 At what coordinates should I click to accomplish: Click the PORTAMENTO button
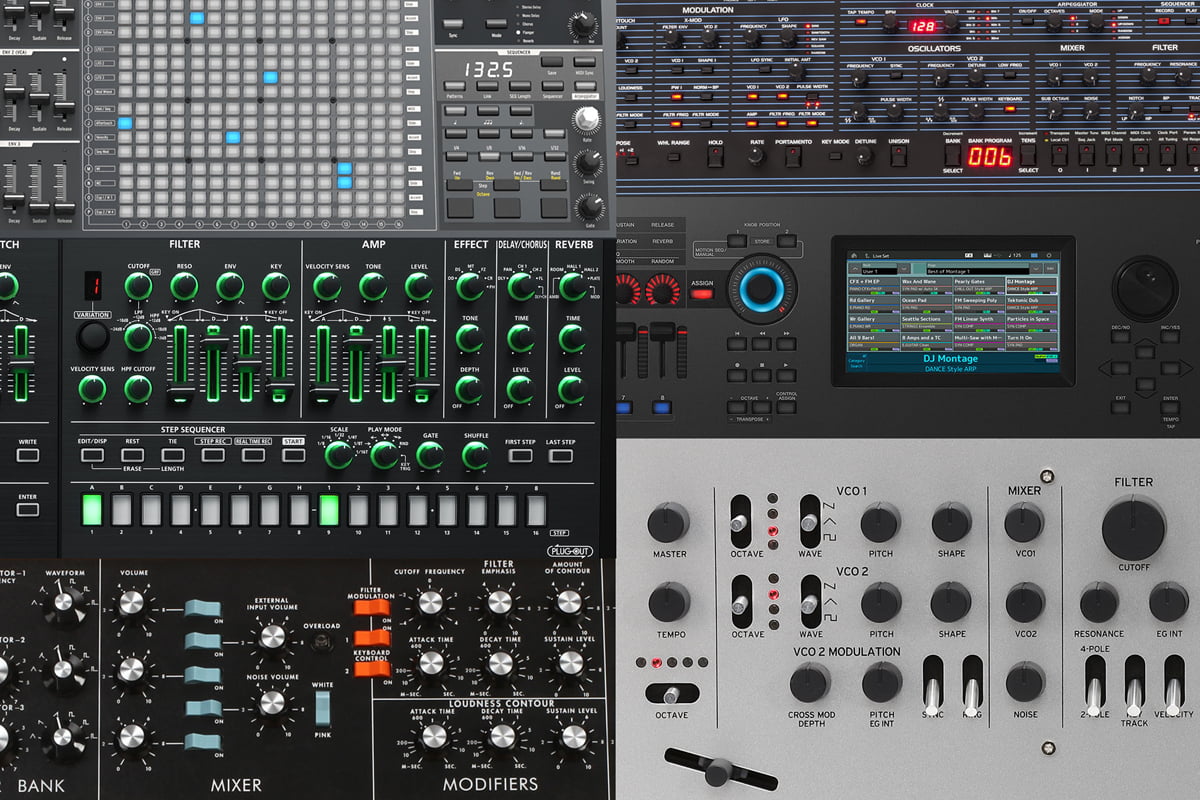[793, 156]
